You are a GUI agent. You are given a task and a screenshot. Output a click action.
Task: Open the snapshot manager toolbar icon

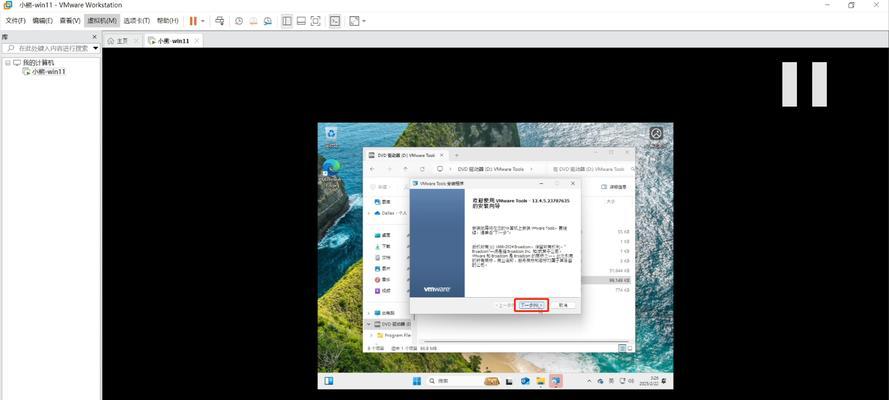pyautogui.click(x=267, y=21)
